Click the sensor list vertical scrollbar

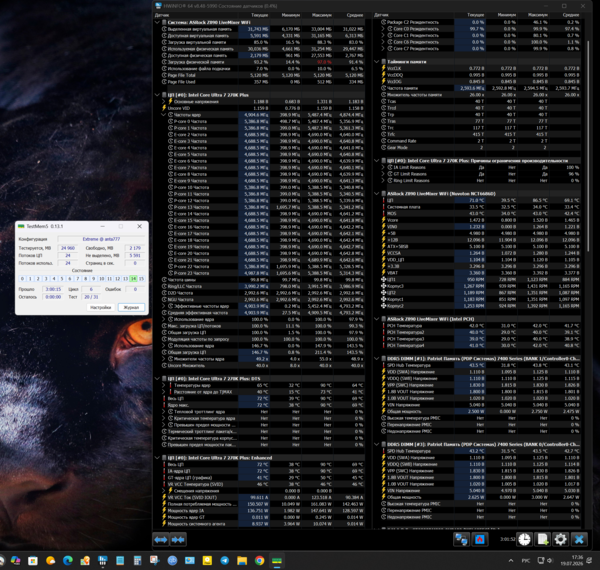(589, 145)
